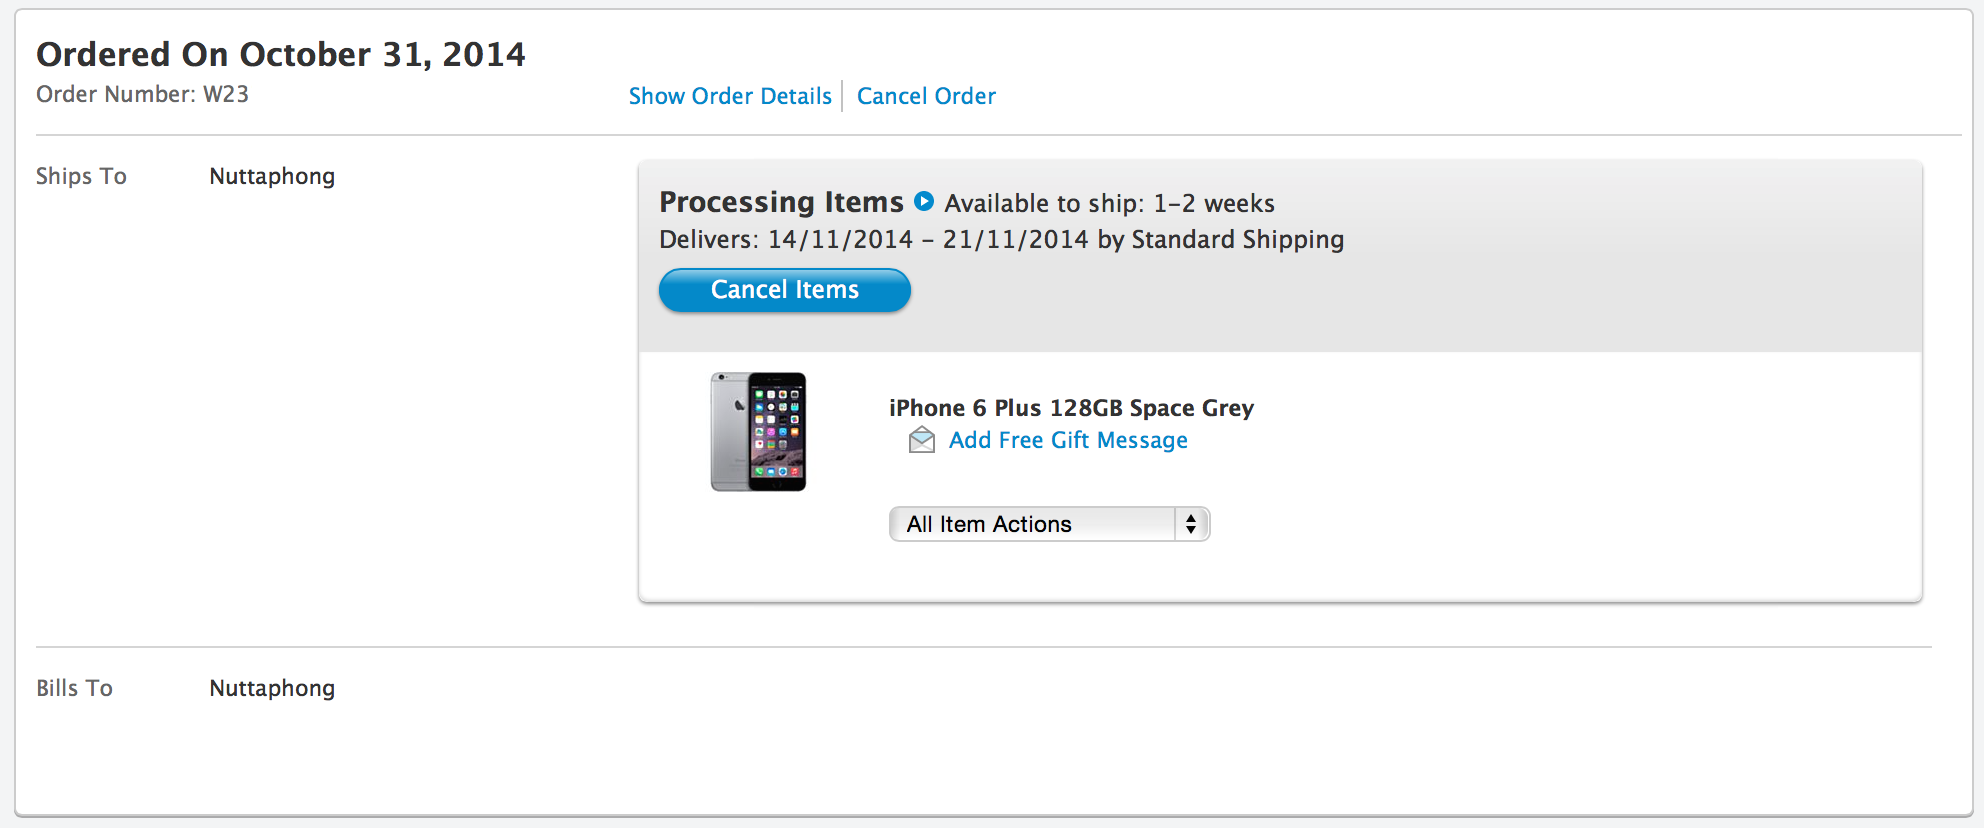The height and width of the screenshot is (828, 1984).
Task: Click the Ships To label
Action: 81,176
